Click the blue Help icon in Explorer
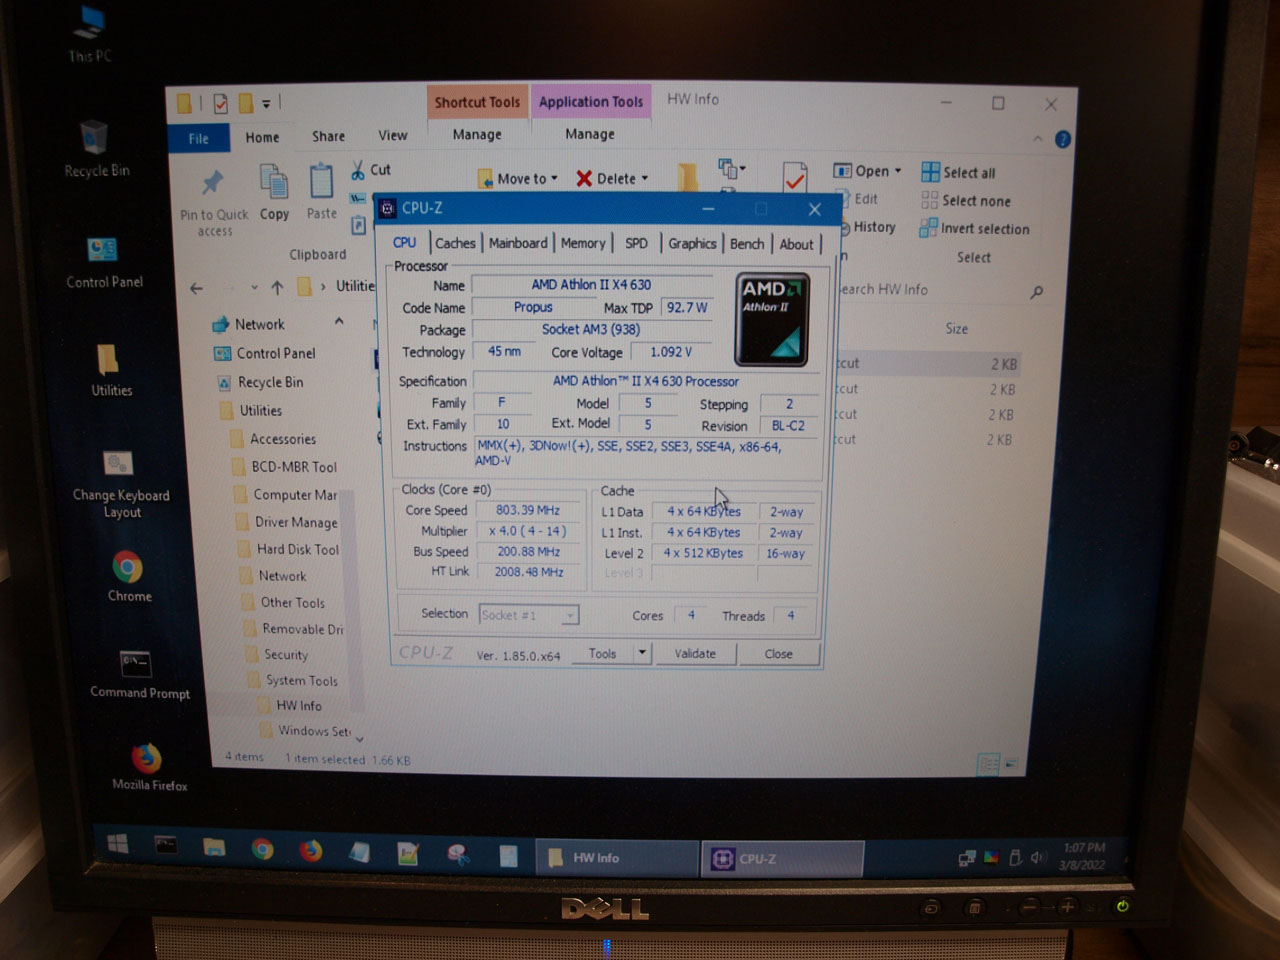 [1063, 139]
